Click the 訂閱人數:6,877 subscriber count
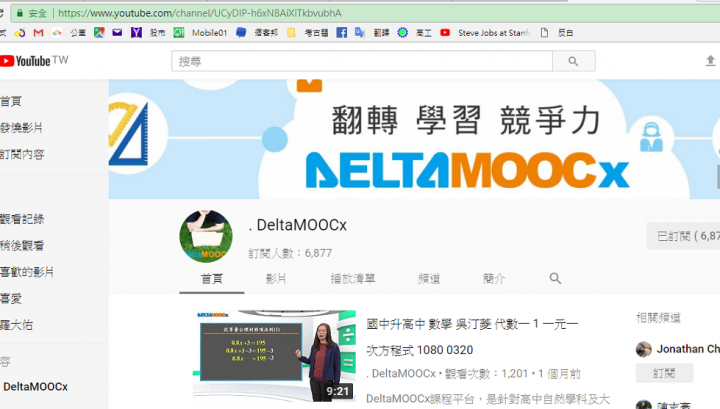 (x=290, y=253)
